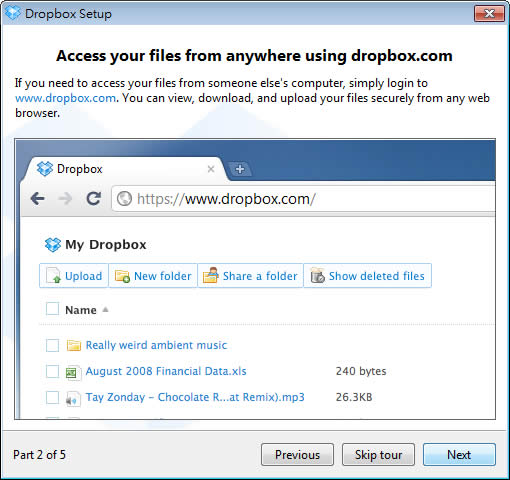This screenshot has width=510, height=480.
Task: Click the Next button
Action: [459, 454]
